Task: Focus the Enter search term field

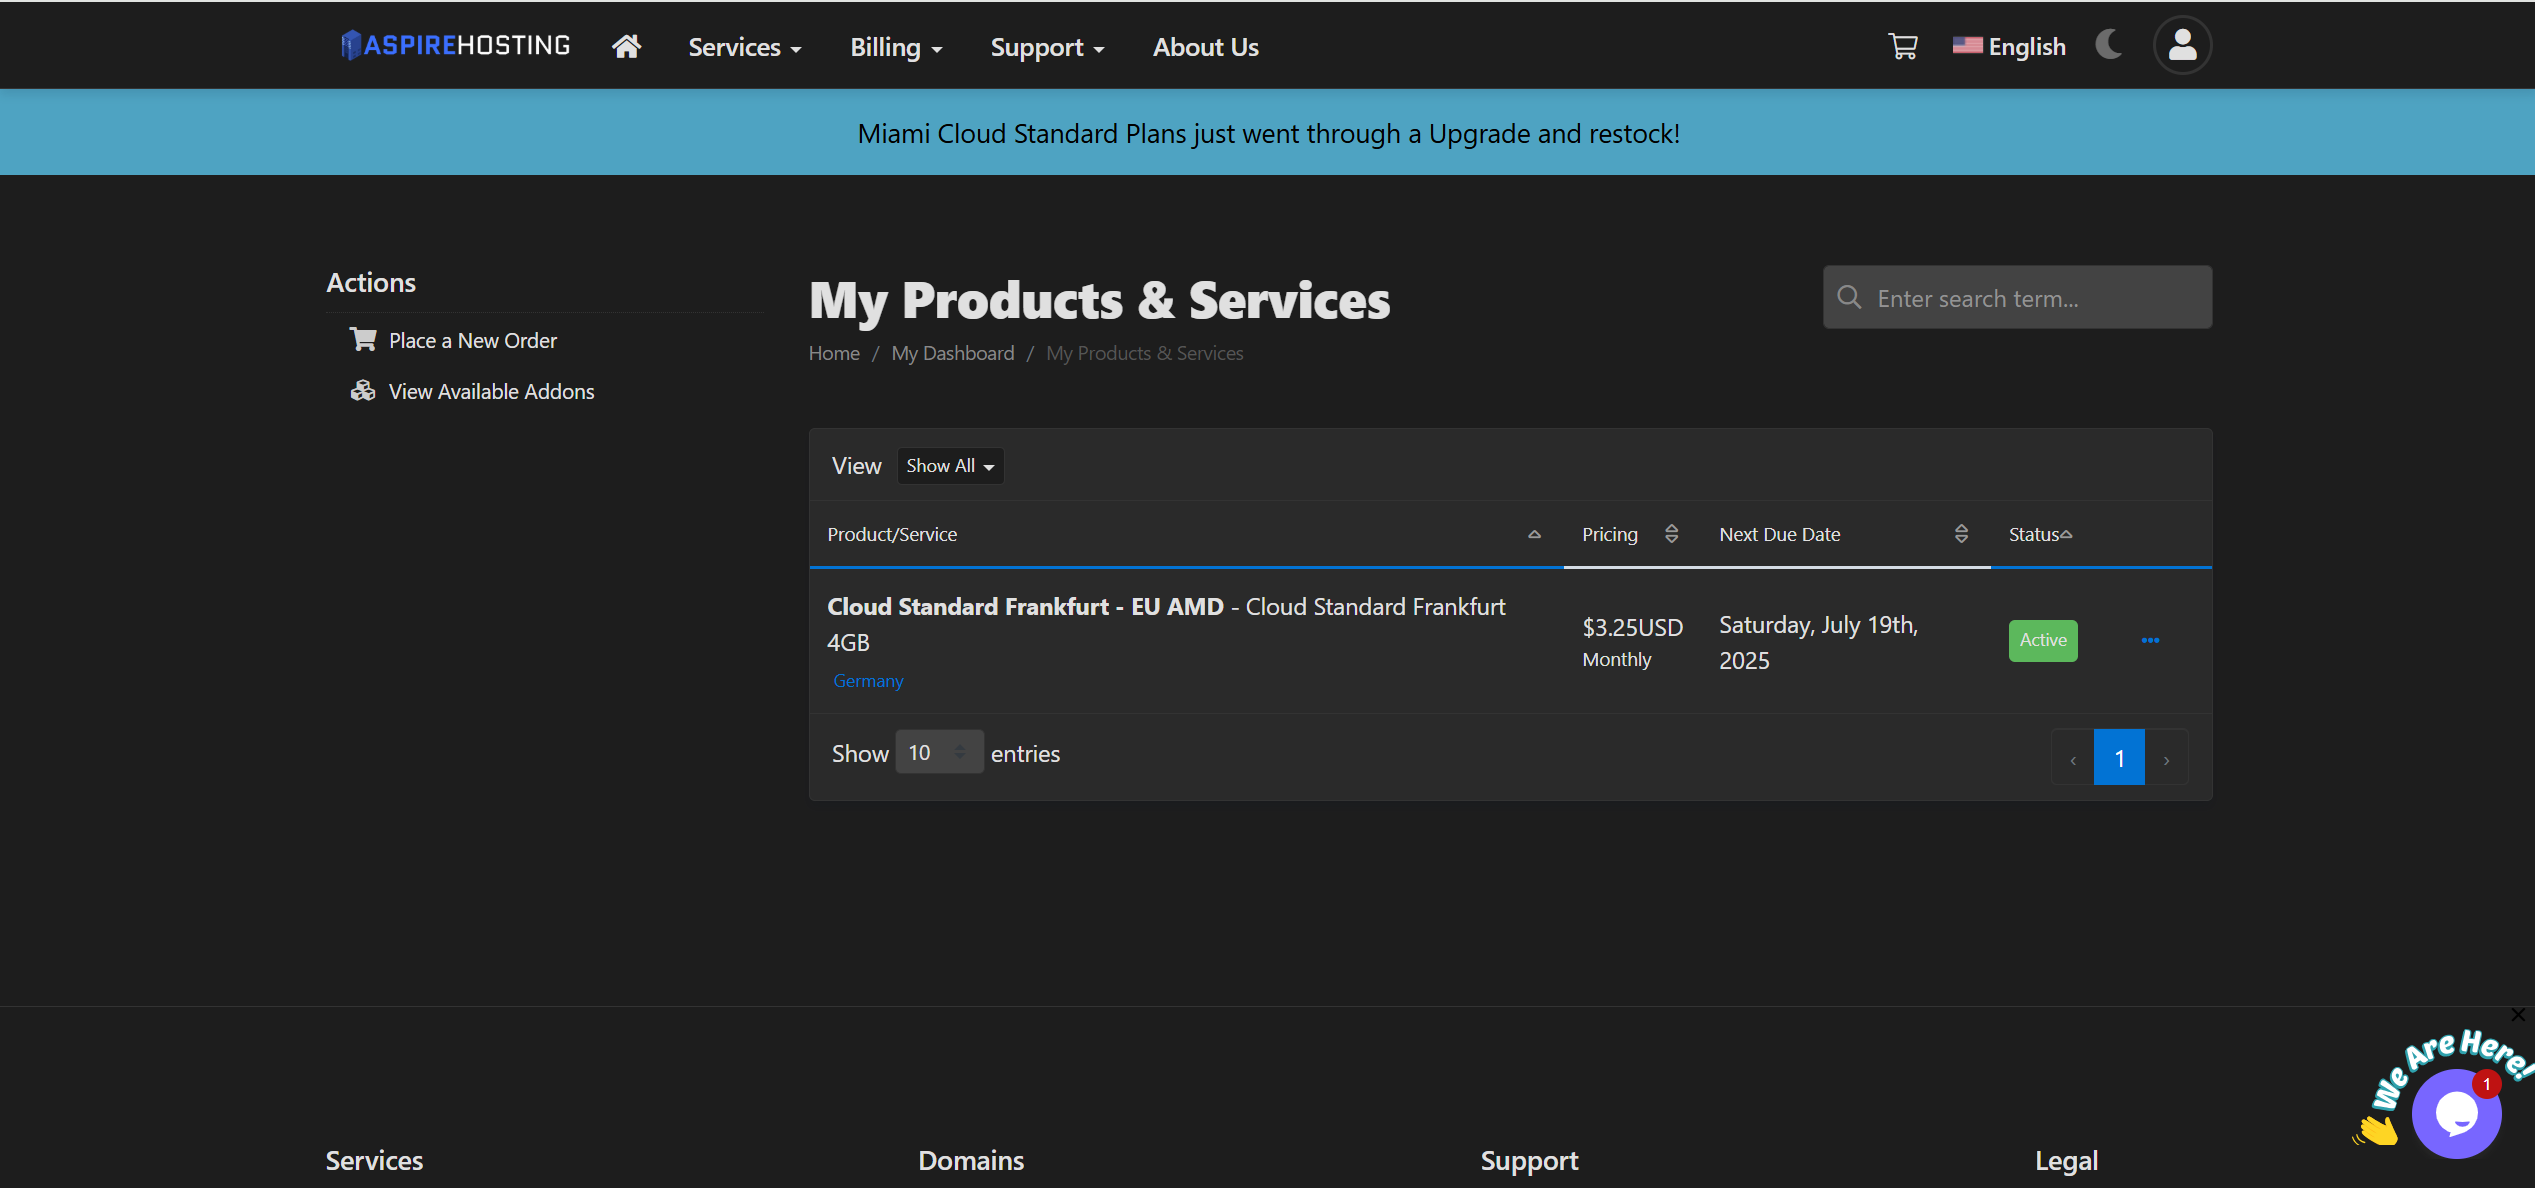Action: [x=2018, y=298]
